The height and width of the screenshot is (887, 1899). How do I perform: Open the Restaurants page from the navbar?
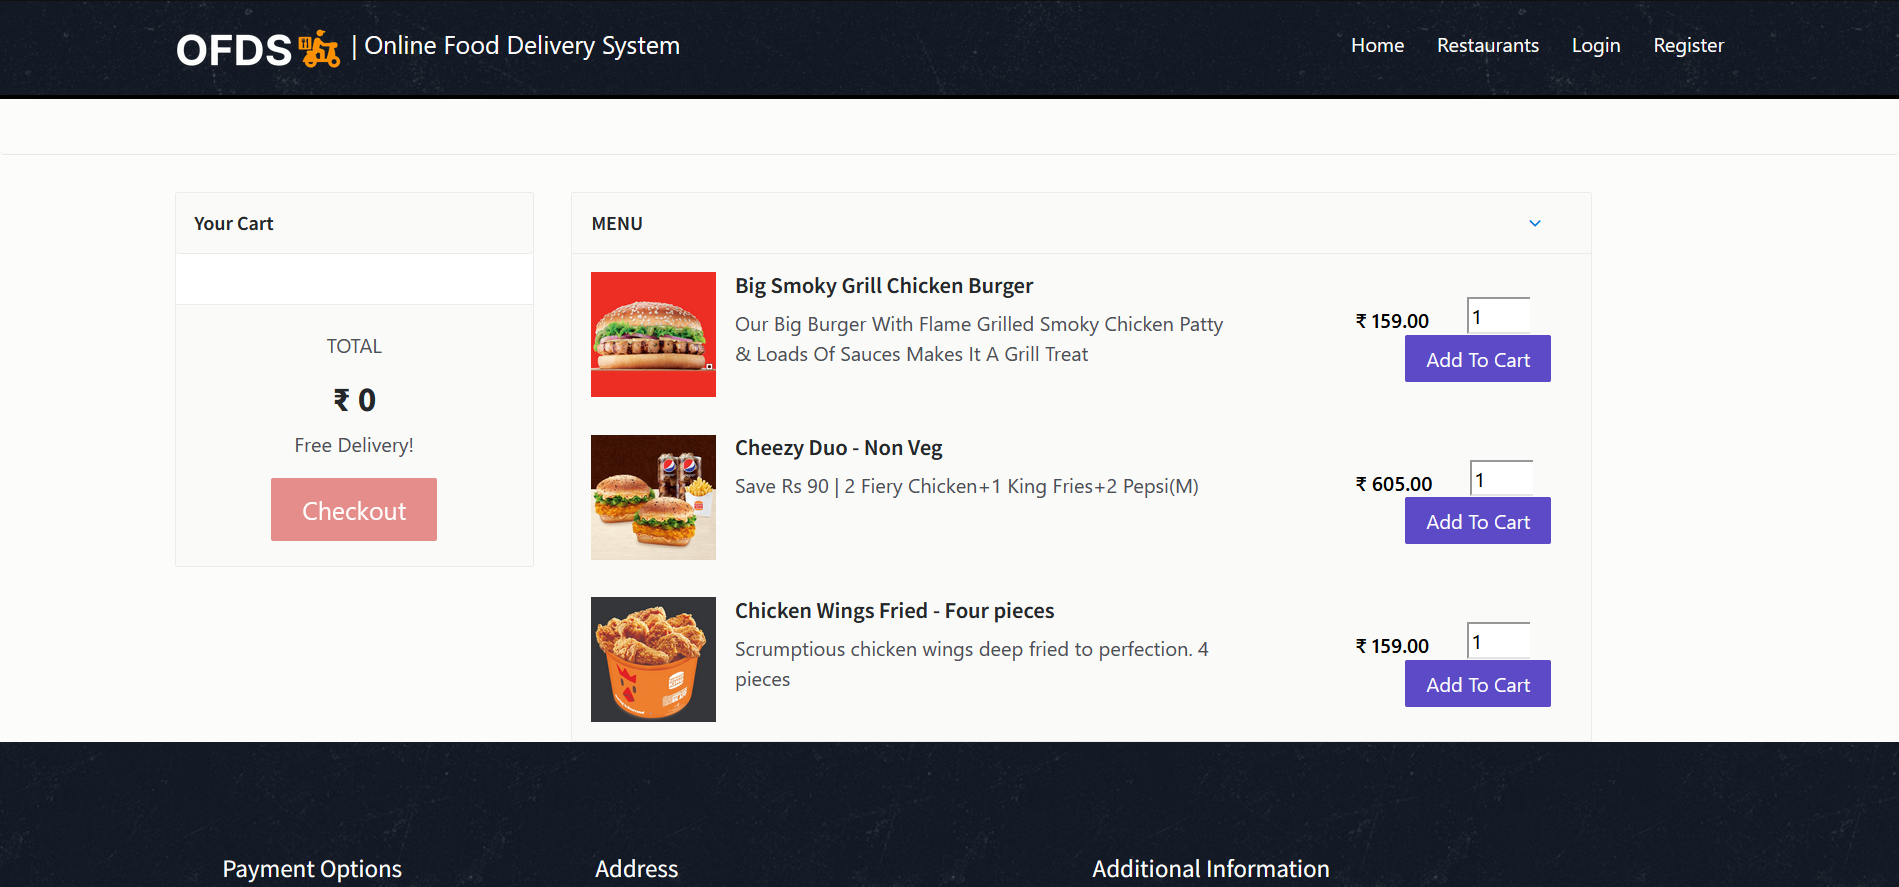(1487, 46)
